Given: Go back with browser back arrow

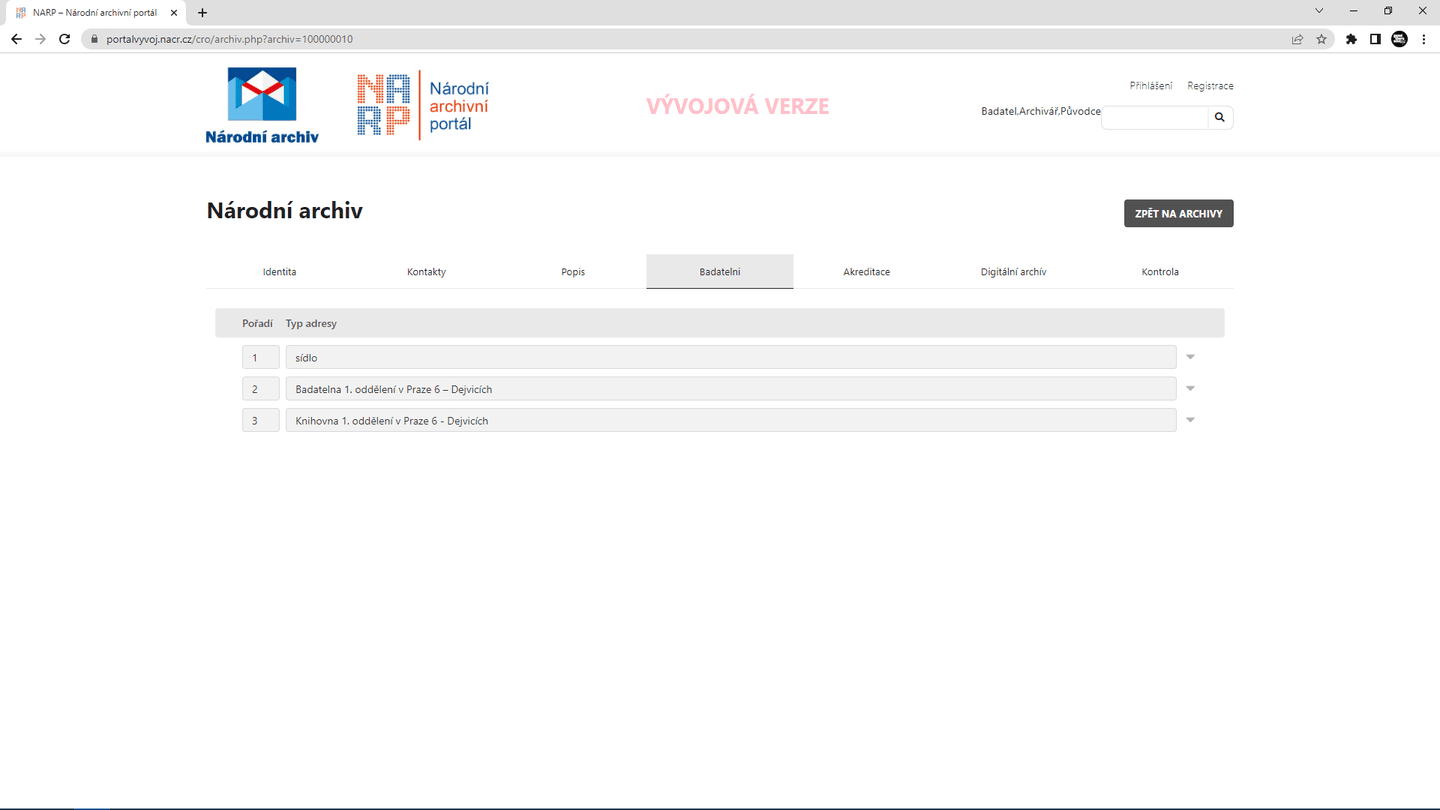Looking at the screenshot, I should 16,39.
